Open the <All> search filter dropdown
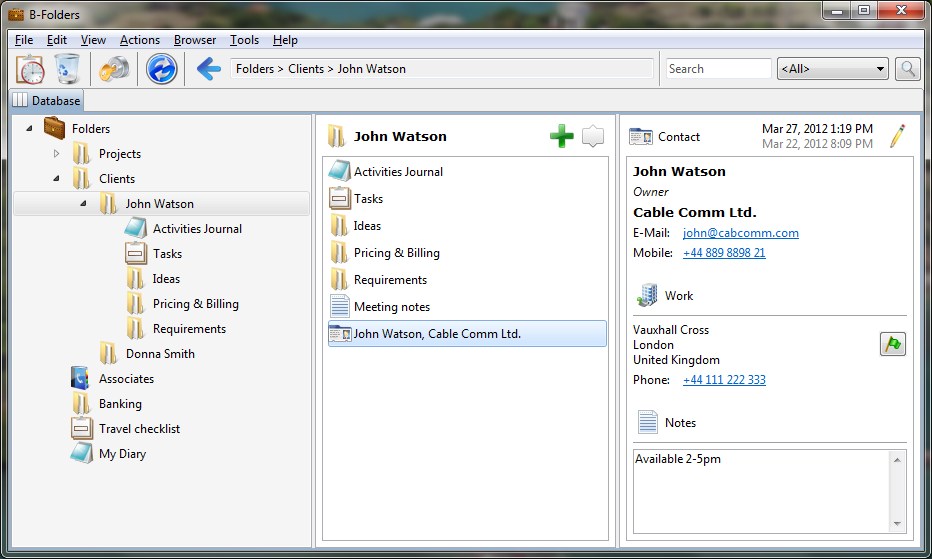Viewport: 932px width, 559px height. [x=832, y=69]
